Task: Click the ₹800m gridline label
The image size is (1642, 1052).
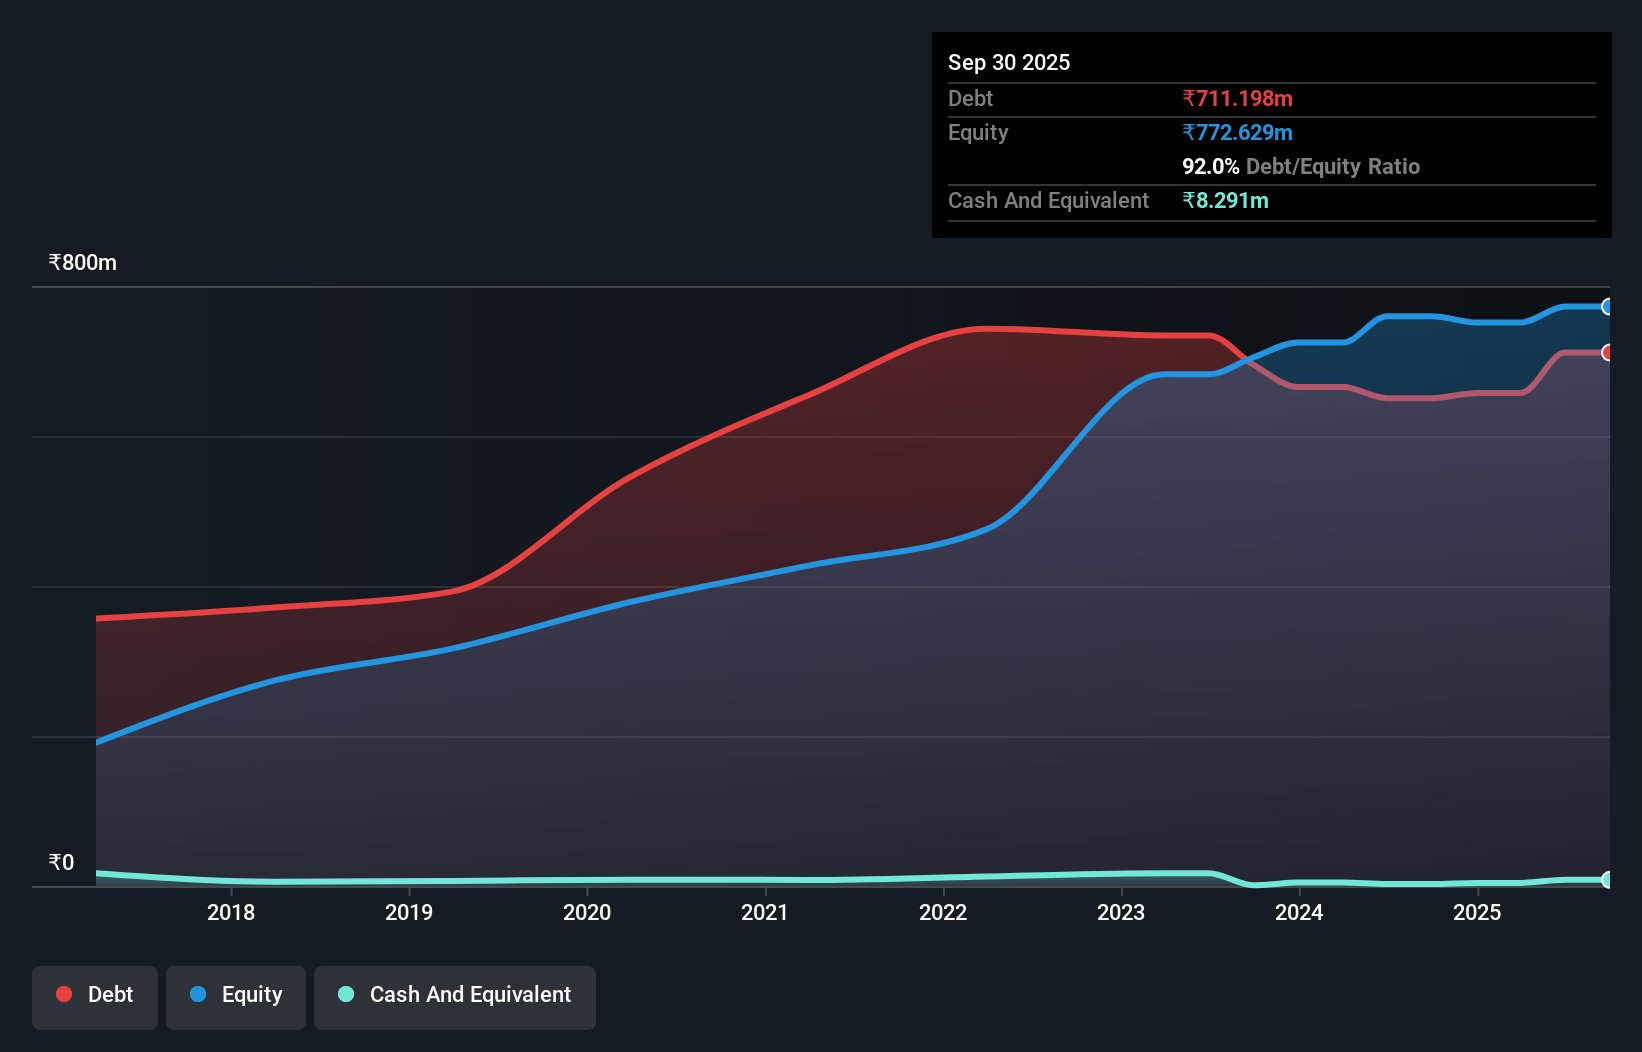Action: pos(82,262)
